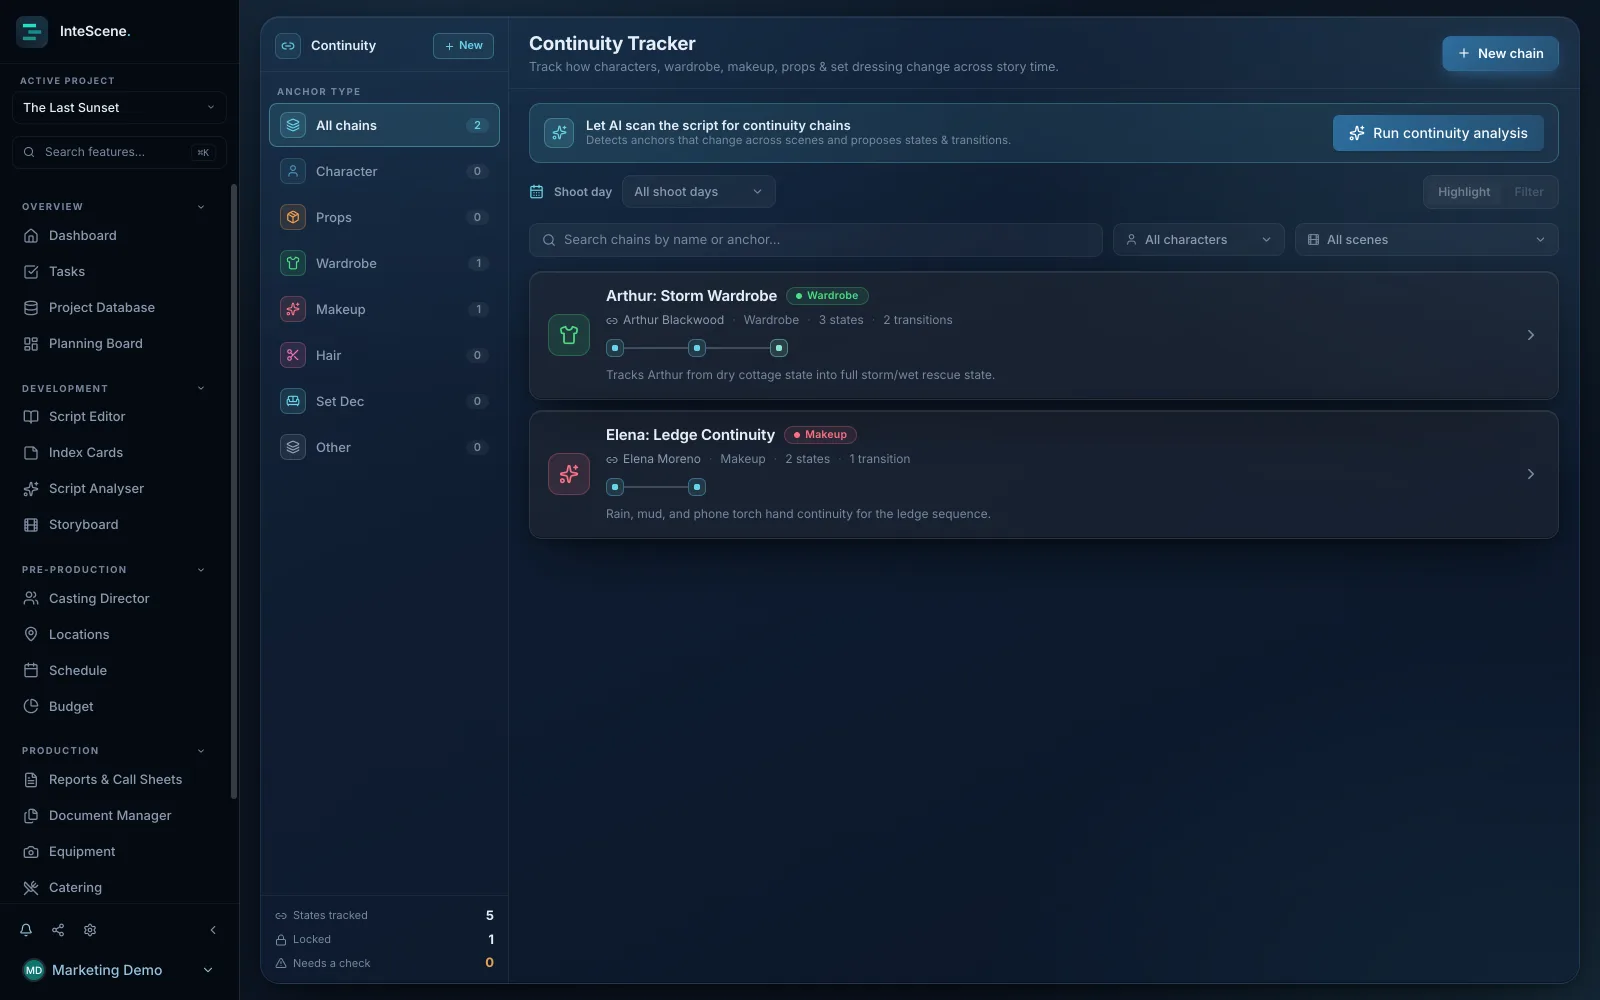Focus the Search features field
The image size is (1600, 1000).
pyautogui.click(x=119, y=152)
